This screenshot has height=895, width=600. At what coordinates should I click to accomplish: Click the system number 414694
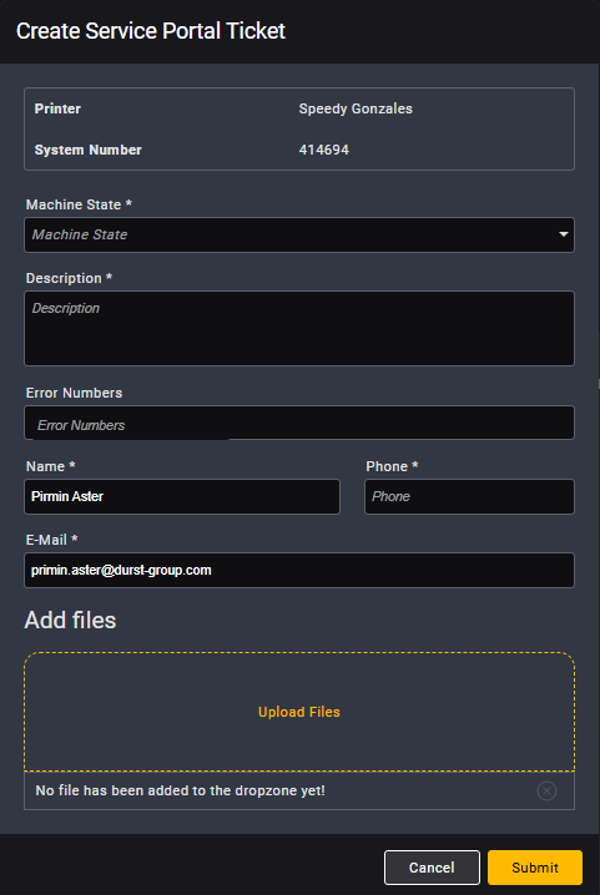point(323,150)
